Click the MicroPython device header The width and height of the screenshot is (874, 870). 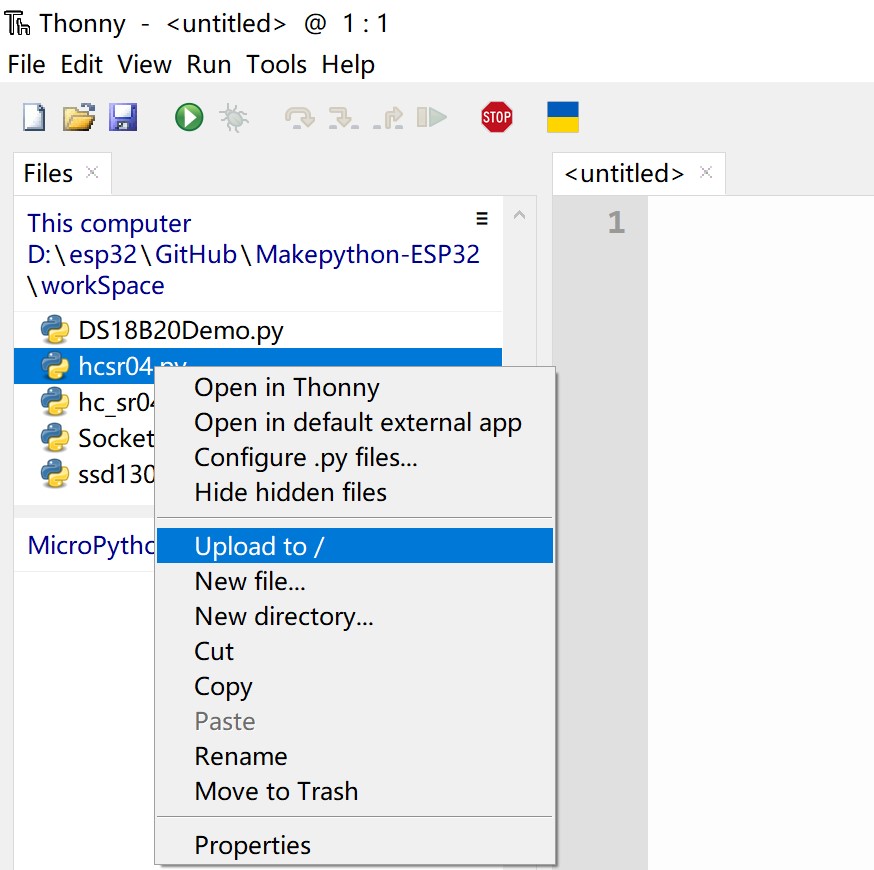(x=91, y=545)
